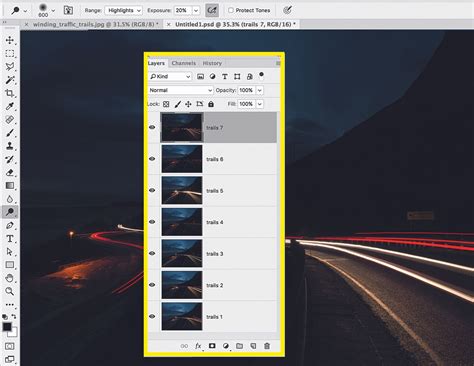
Task: Select the Brush tool
Action: [10, 133]
